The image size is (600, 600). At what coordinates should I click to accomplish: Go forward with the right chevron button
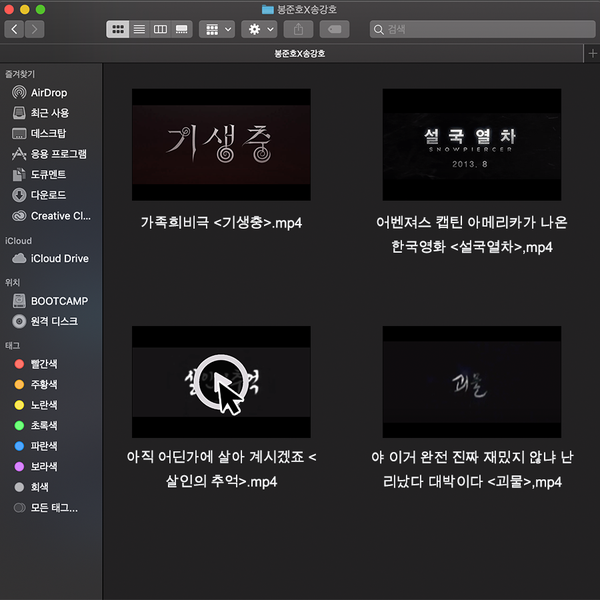pyautogui.click(x=34, y=29)
